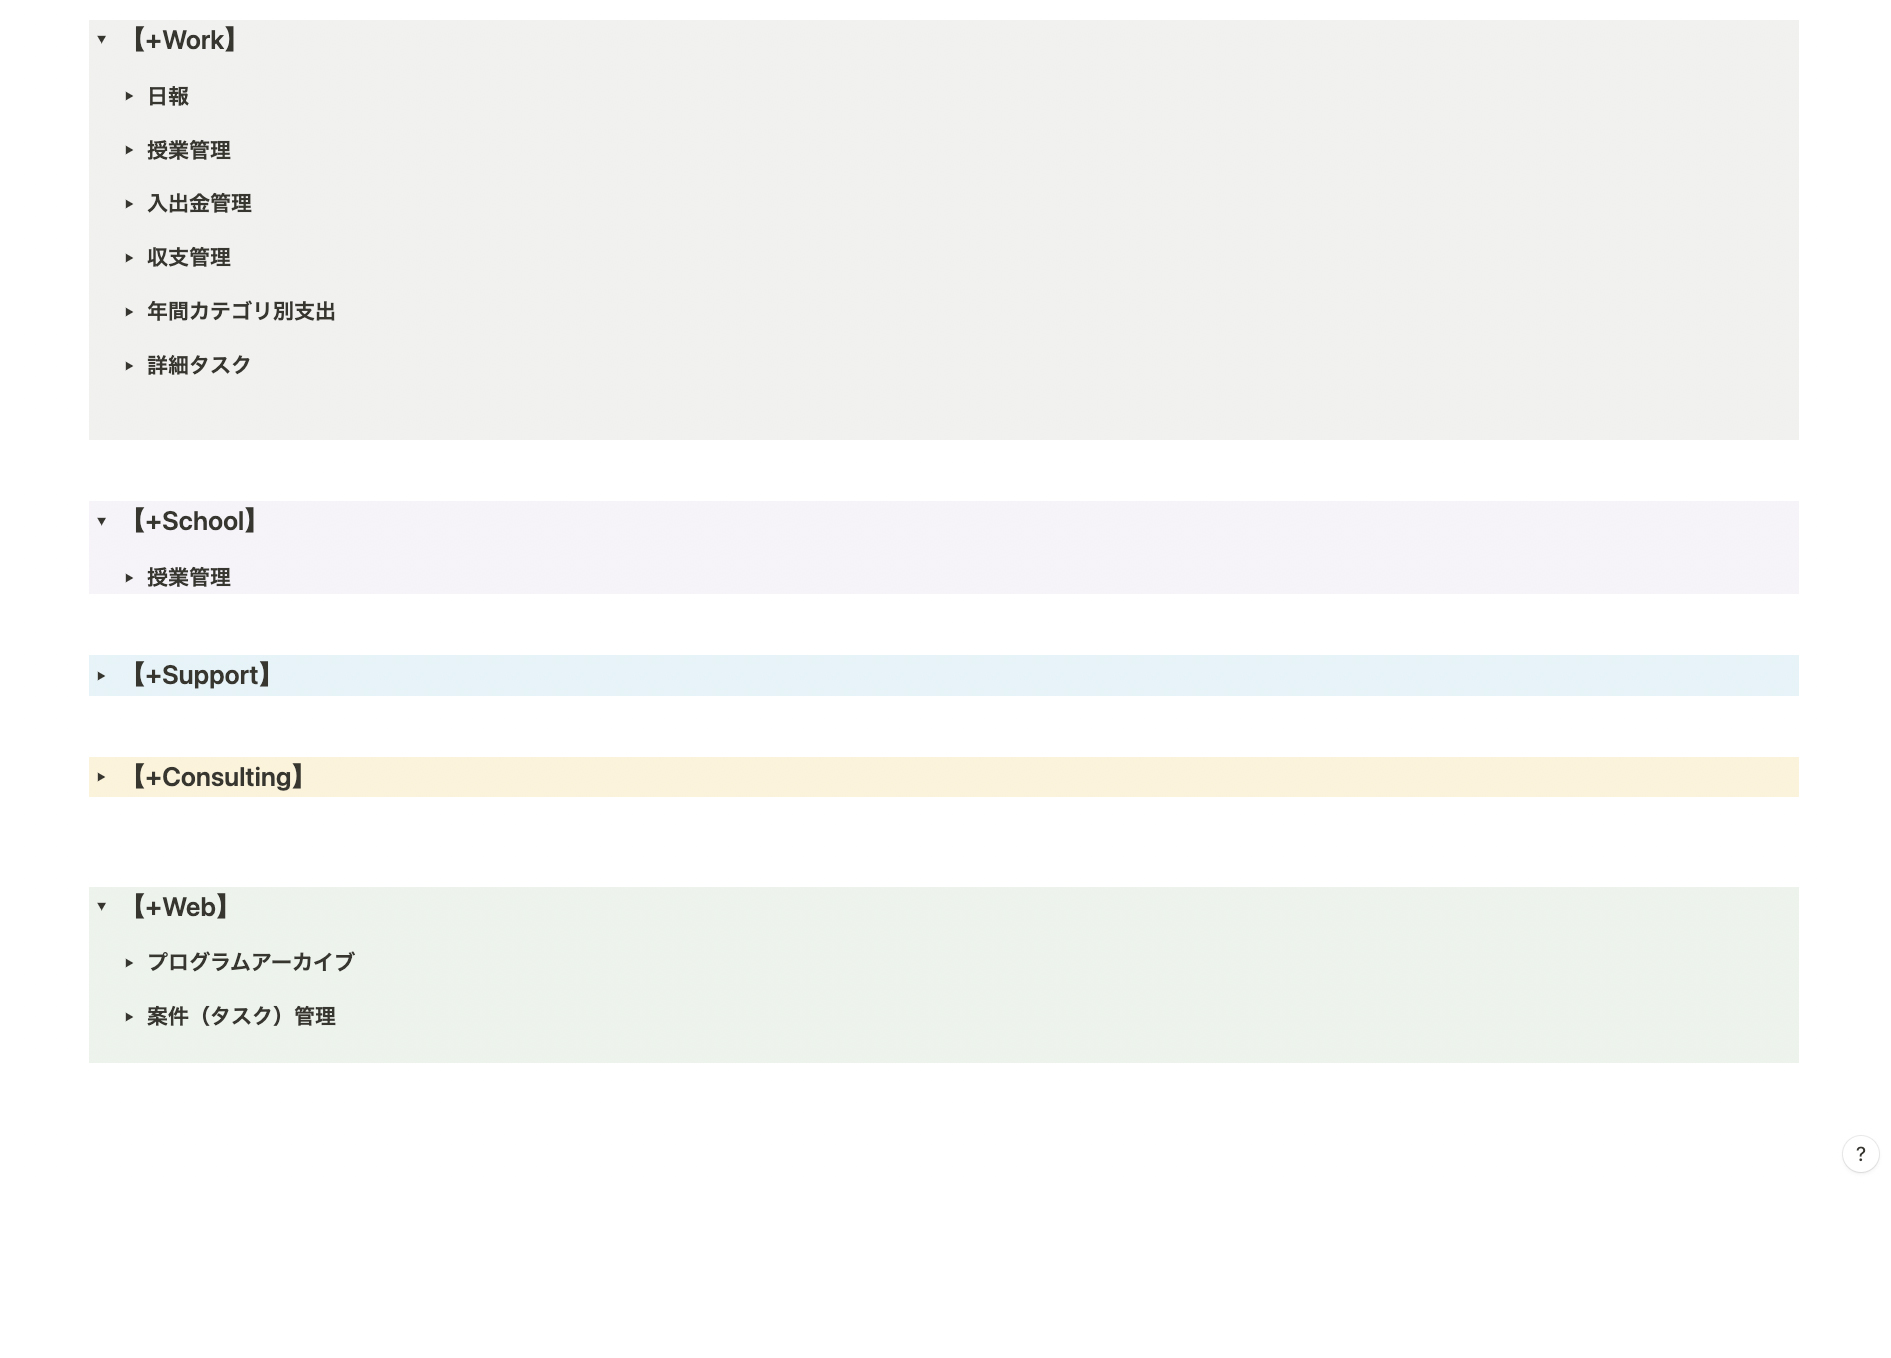
Task: Expand the 【+Support】 toggle section
Action: pos(102,676)
